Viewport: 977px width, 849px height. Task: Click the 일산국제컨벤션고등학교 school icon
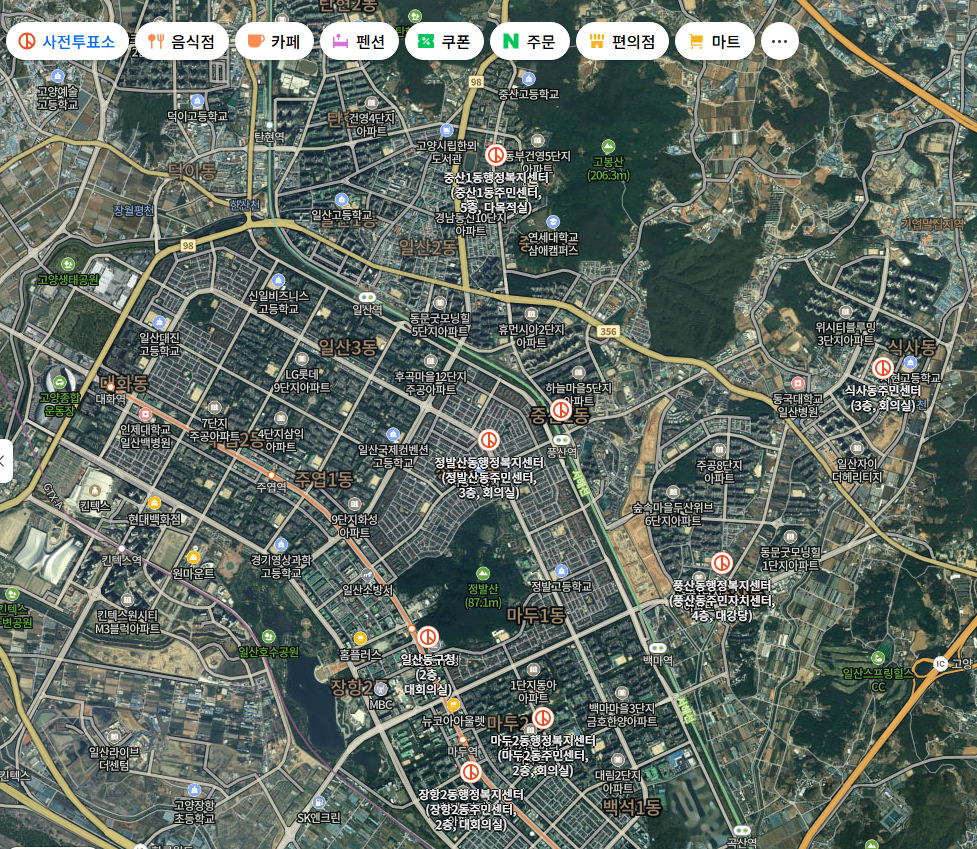[393, 434]
